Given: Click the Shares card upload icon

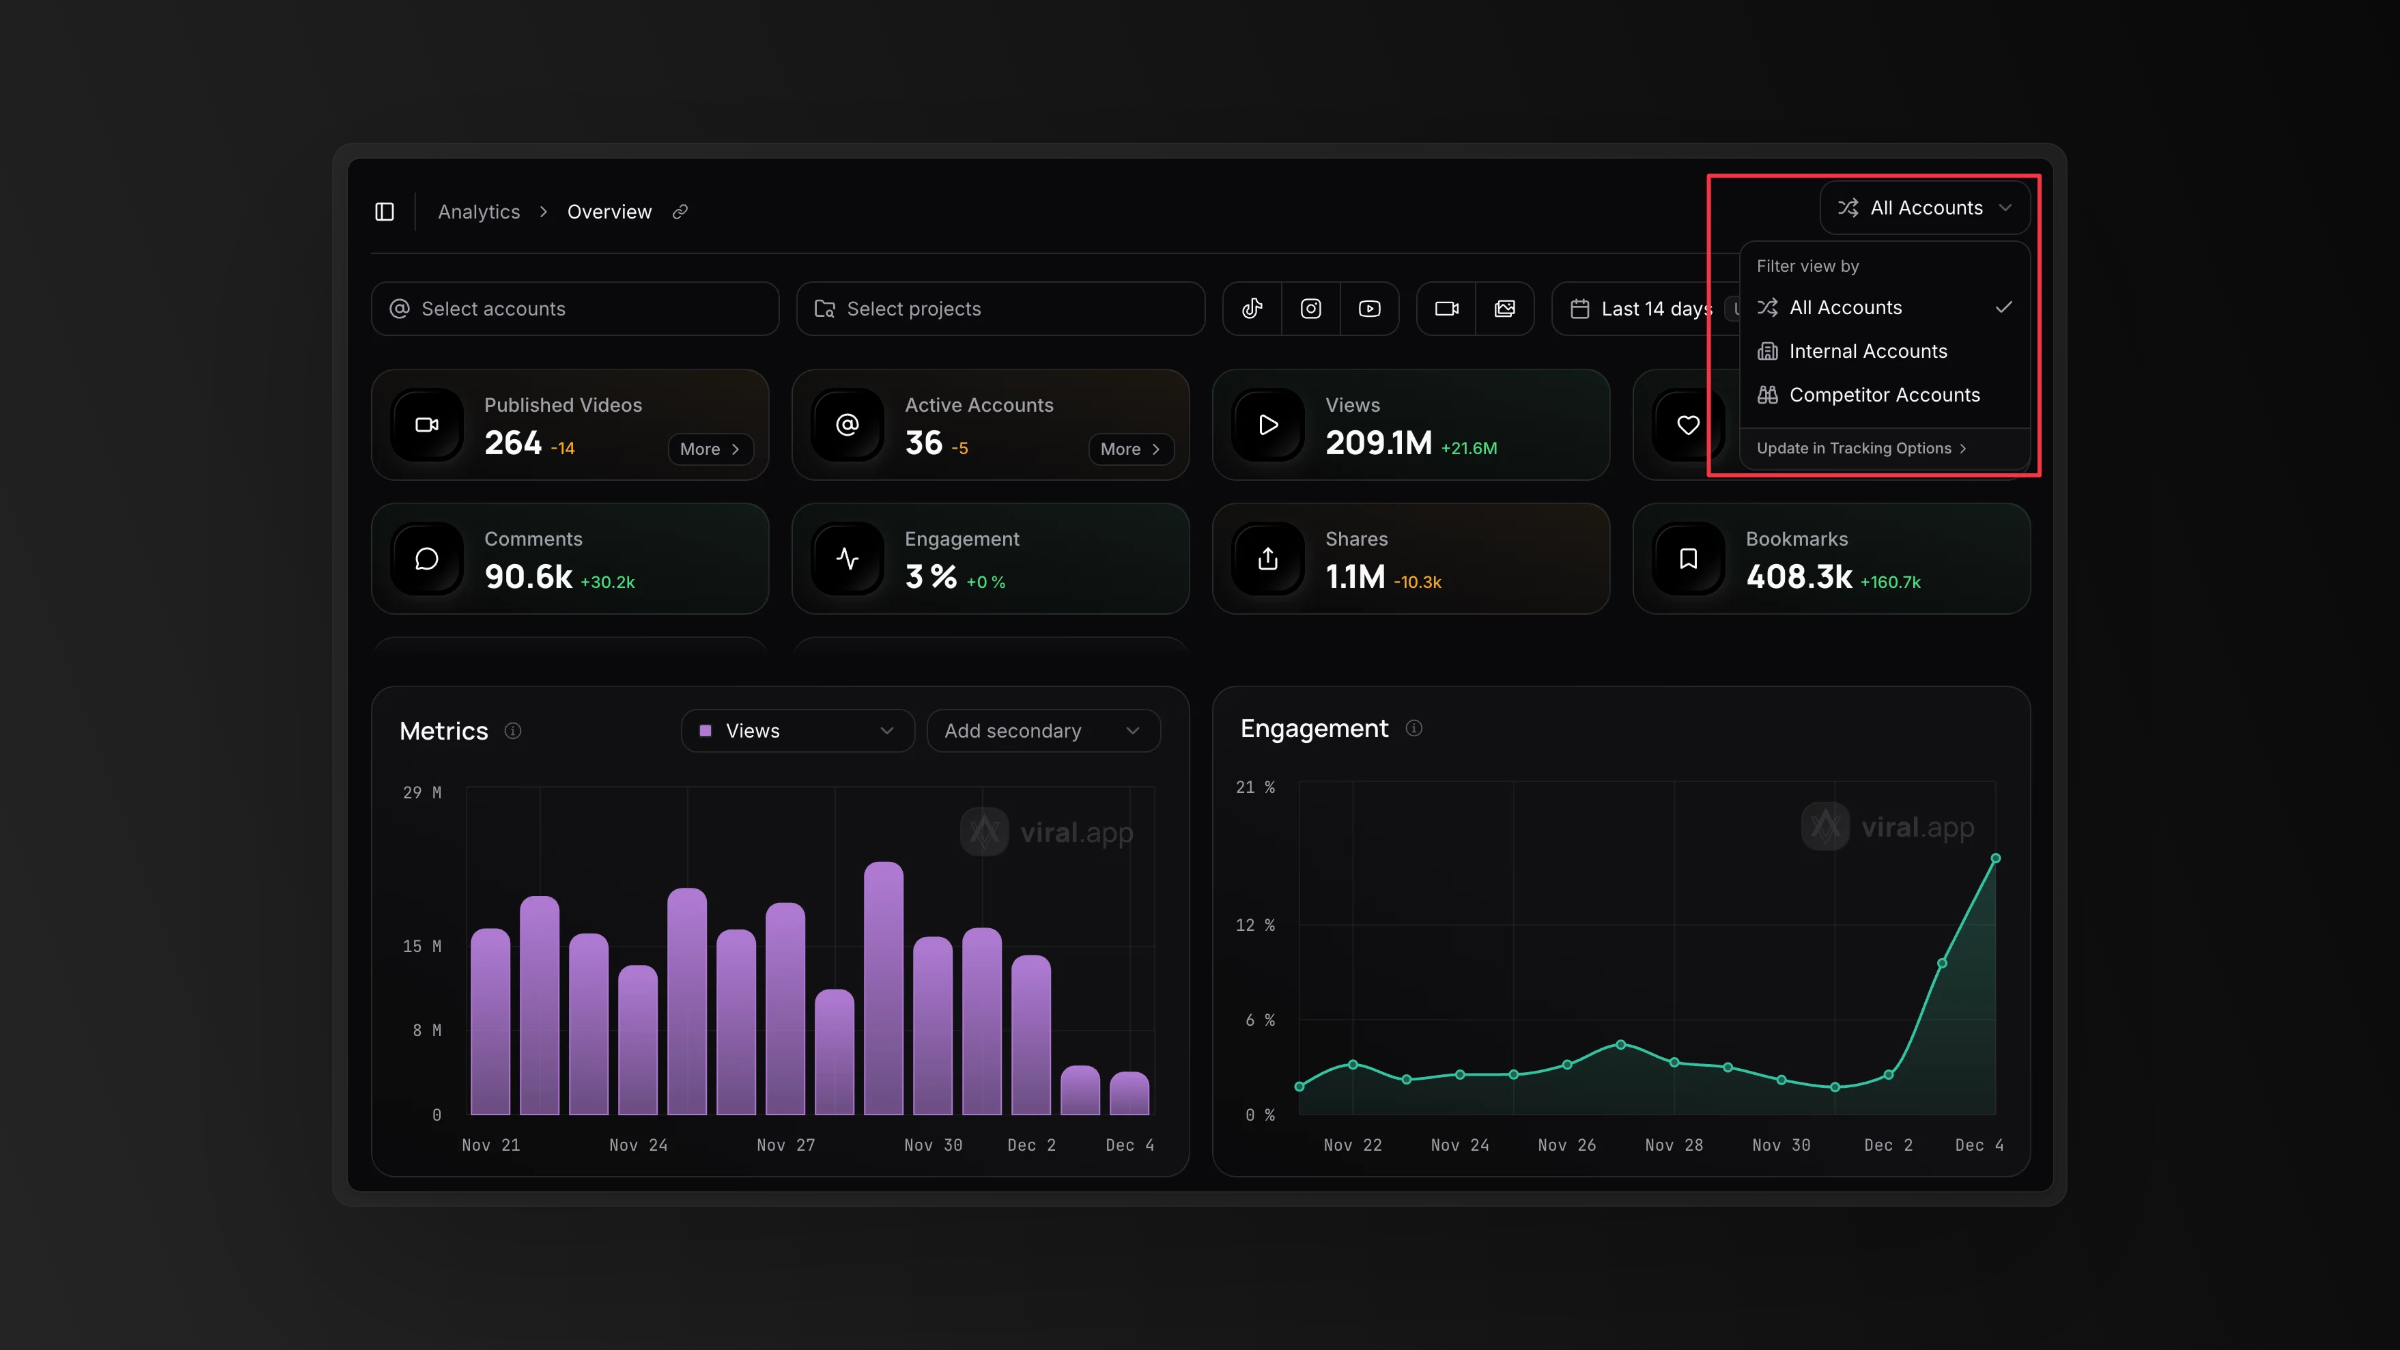Looking at the screenshot, I should (x=1267, y=559).
